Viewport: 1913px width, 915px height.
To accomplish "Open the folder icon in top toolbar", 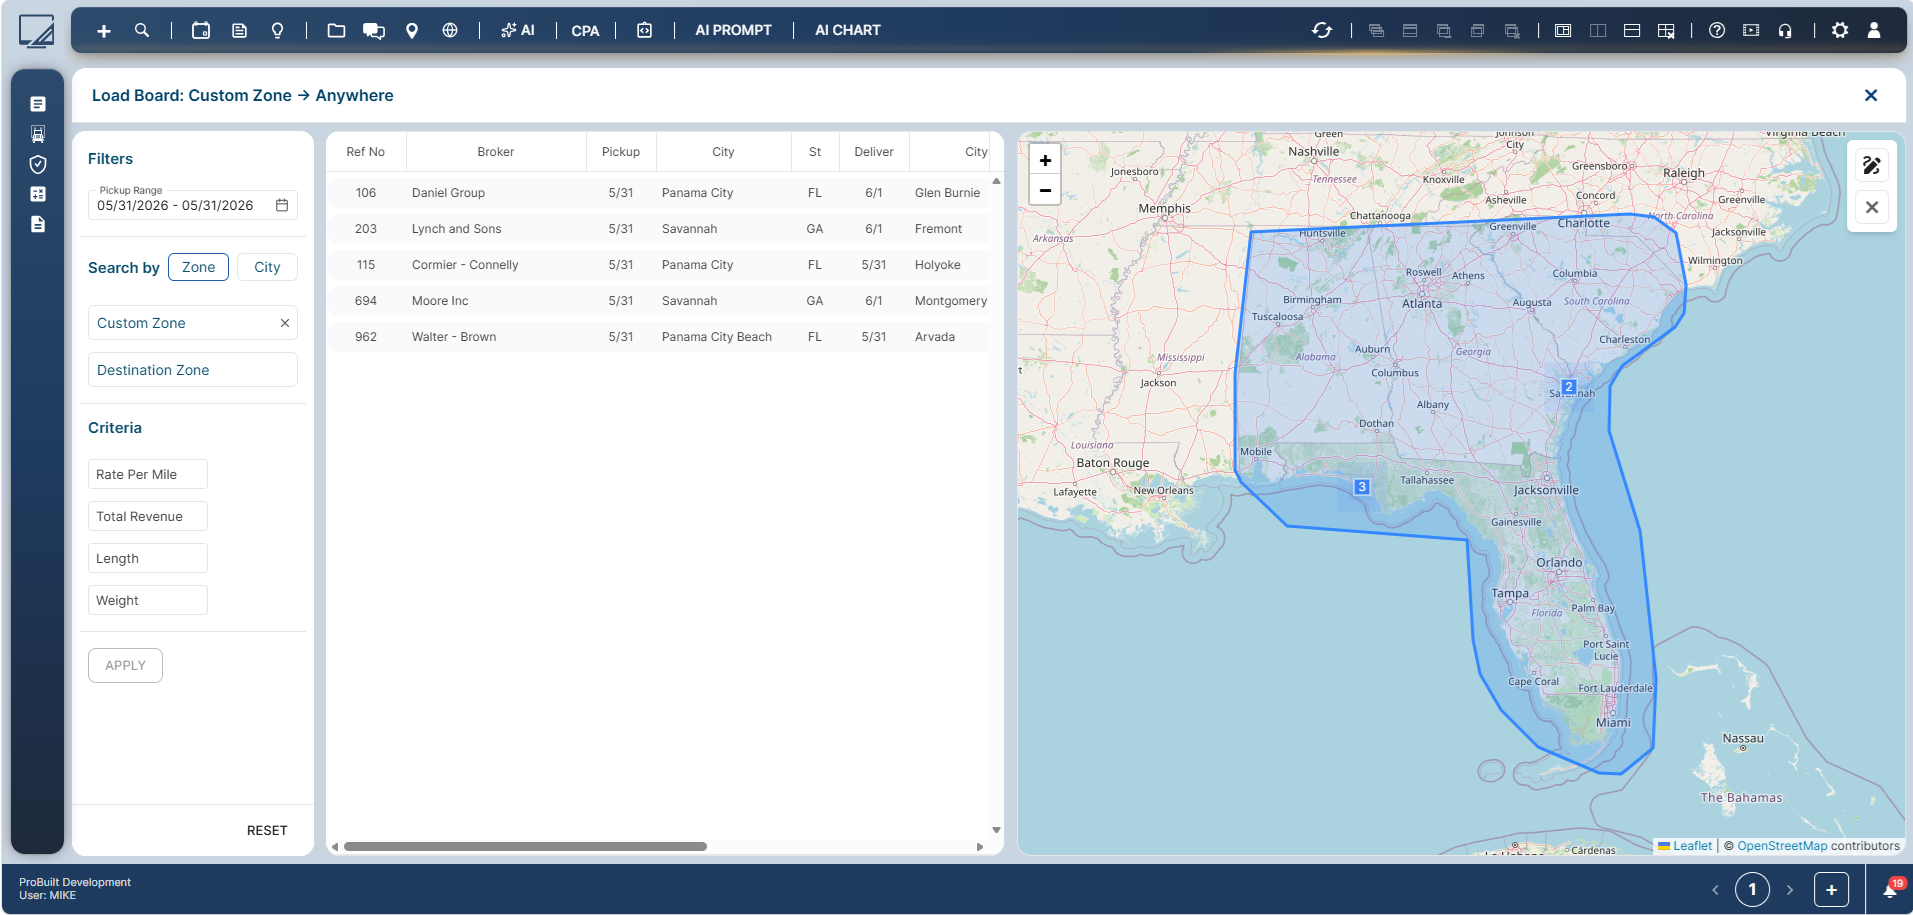I will click(336, 31).
